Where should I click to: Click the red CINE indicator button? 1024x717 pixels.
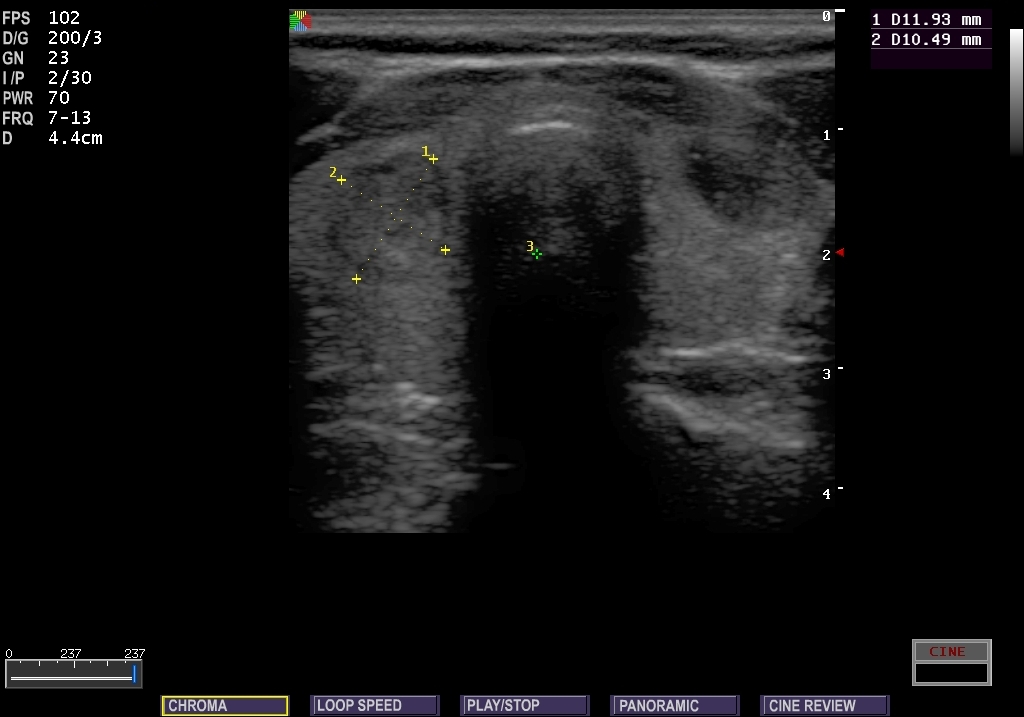tap(952, 651)
